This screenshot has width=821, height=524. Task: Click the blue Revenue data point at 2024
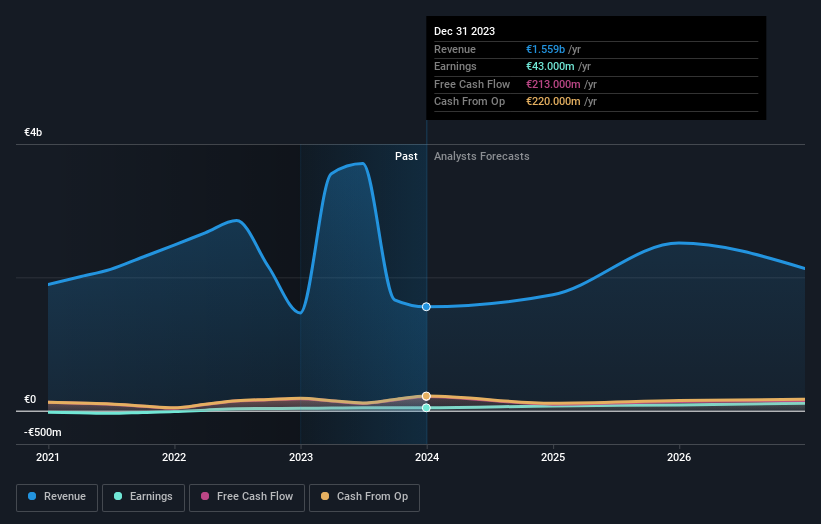[x=426, y=307]
